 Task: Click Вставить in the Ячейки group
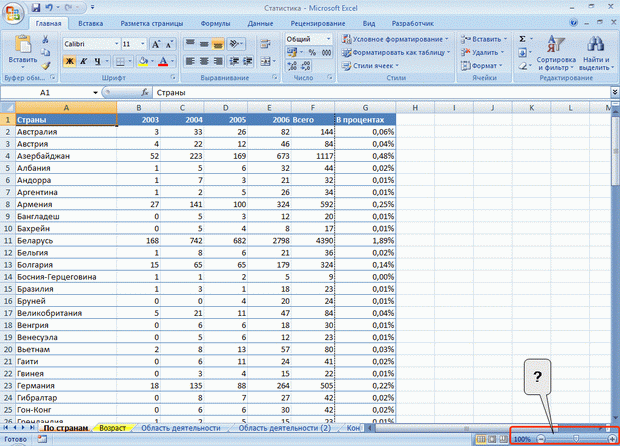coord(484,39)
